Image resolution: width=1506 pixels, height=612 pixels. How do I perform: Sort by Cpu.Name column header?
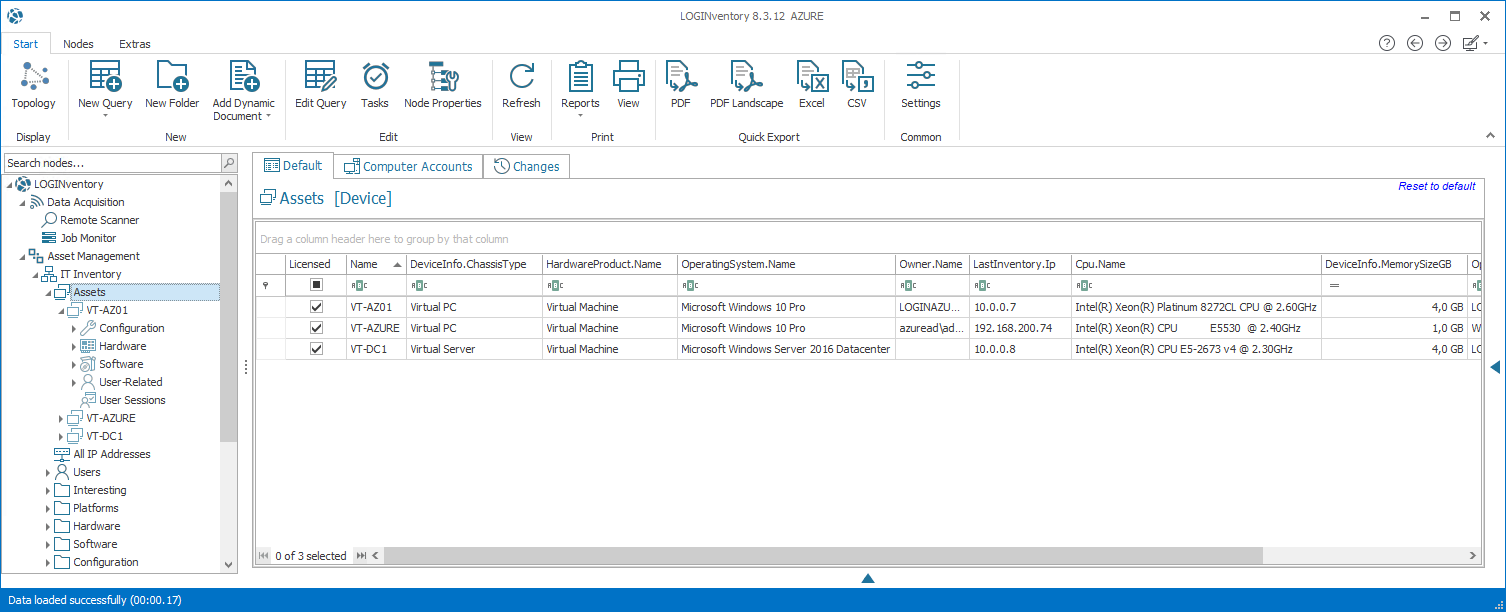[1196, 264]
